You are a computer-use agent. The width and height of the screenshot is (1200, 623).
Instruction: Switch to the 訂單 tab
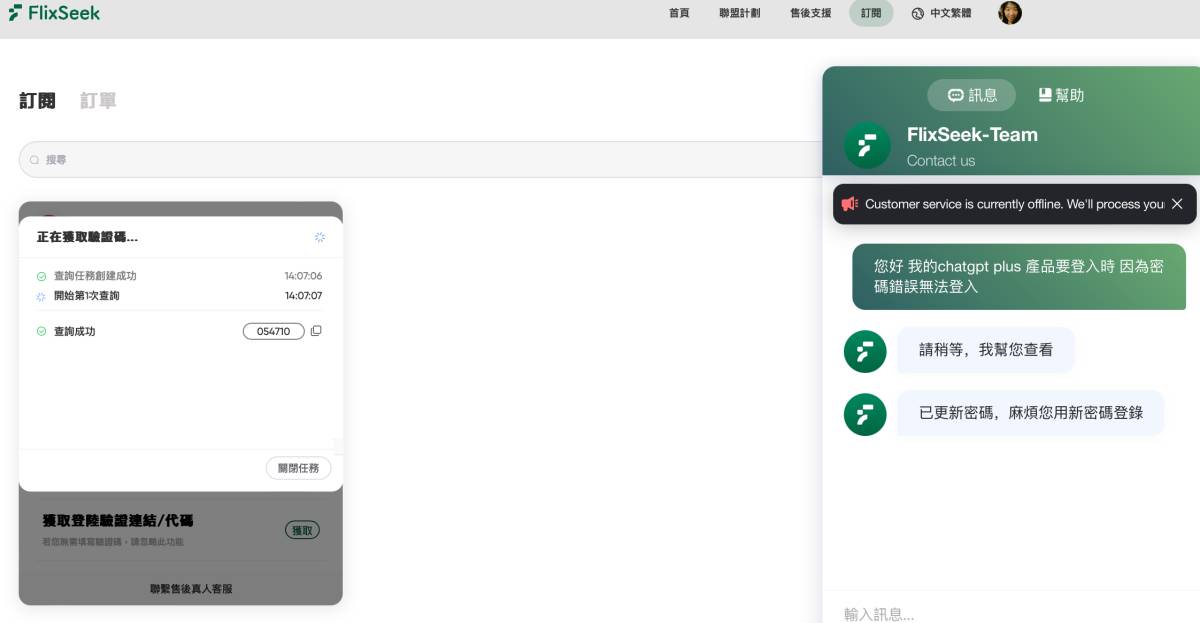click(x=98, y=101)
